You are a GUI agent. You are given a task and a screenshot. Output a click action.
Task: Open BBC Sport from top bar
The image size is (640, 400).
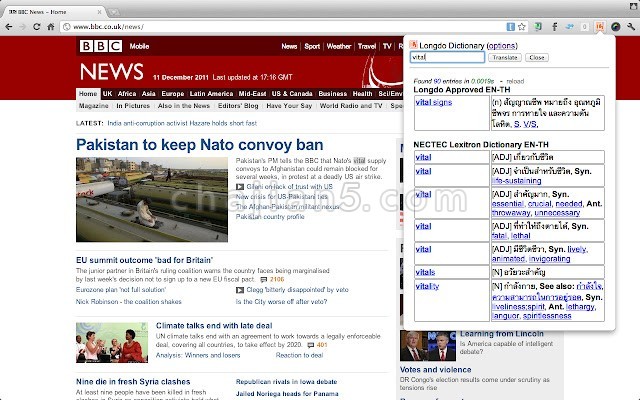click(x=312, y=47)
